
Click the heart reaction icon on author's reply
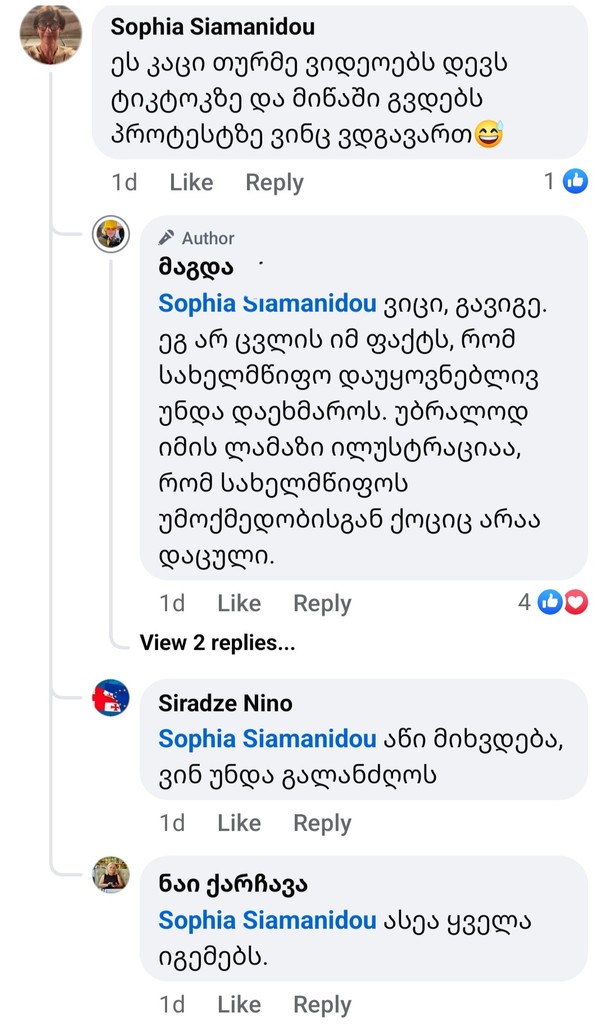pyautogui.click(x=576, y=602)
